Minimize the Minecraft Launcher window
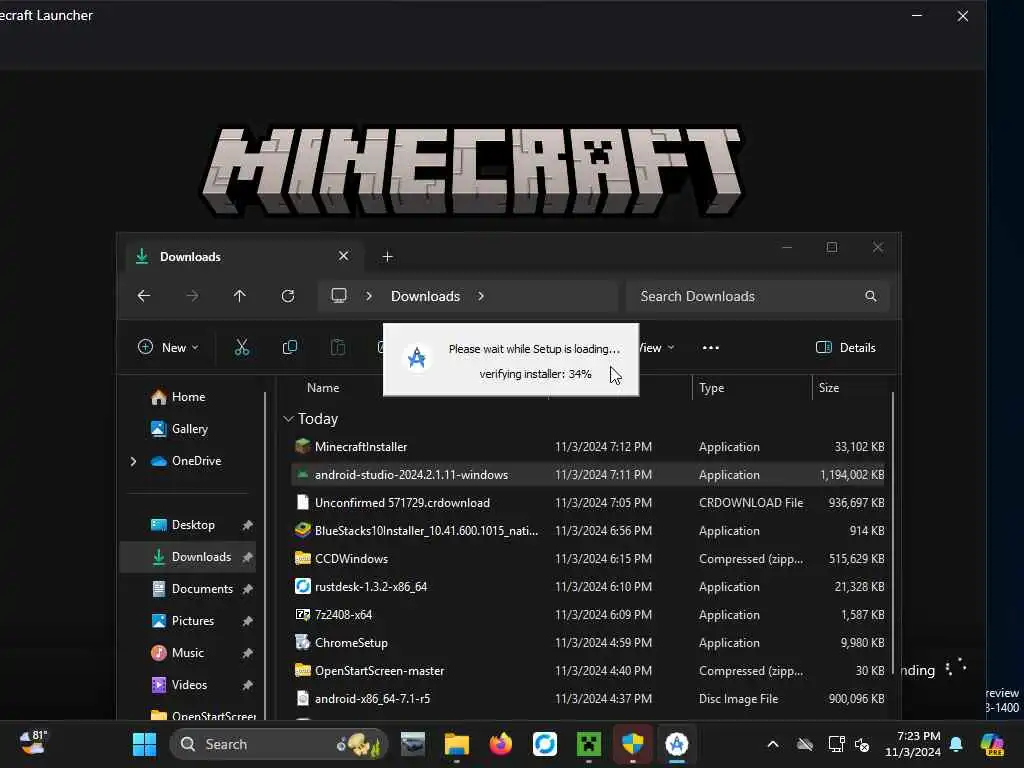This screenshot has height=768, width=1024. pos(917,15)
